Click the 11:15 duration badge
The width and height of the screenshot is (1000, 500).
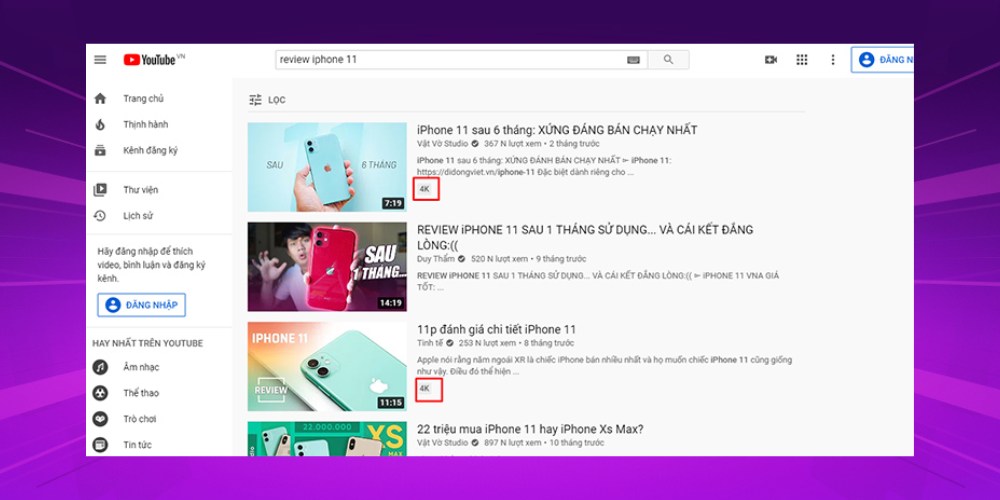click(x=391, y=402)
